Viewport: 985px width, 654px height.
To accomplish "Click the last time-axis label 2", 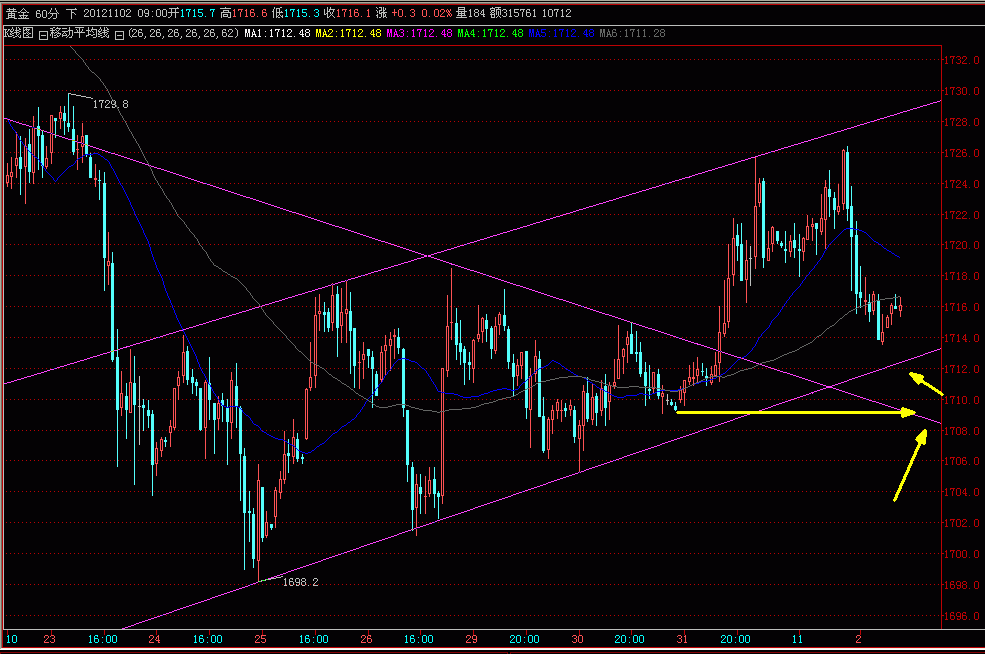I will 858,640.
